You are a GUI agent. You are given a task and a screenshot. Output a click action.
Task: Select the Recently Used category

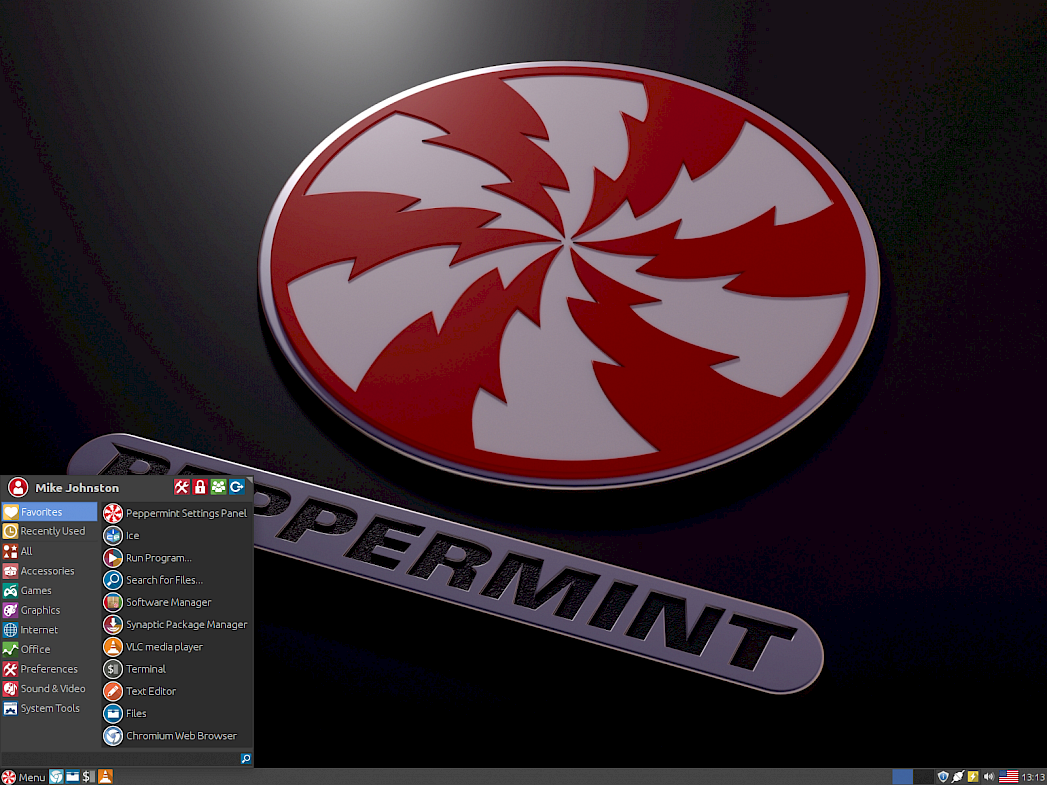pos(49,531)
